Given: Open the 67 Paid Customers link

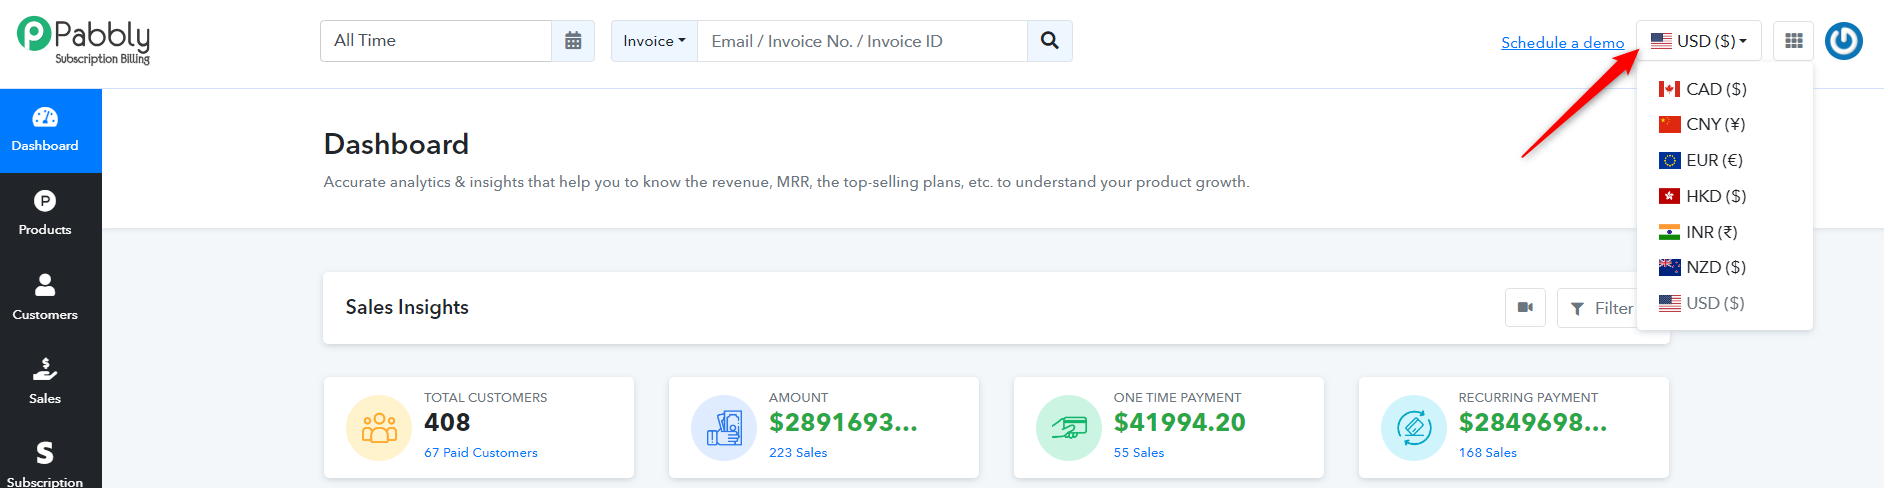Looking at the screenshot, I should [x=481, y=453].
